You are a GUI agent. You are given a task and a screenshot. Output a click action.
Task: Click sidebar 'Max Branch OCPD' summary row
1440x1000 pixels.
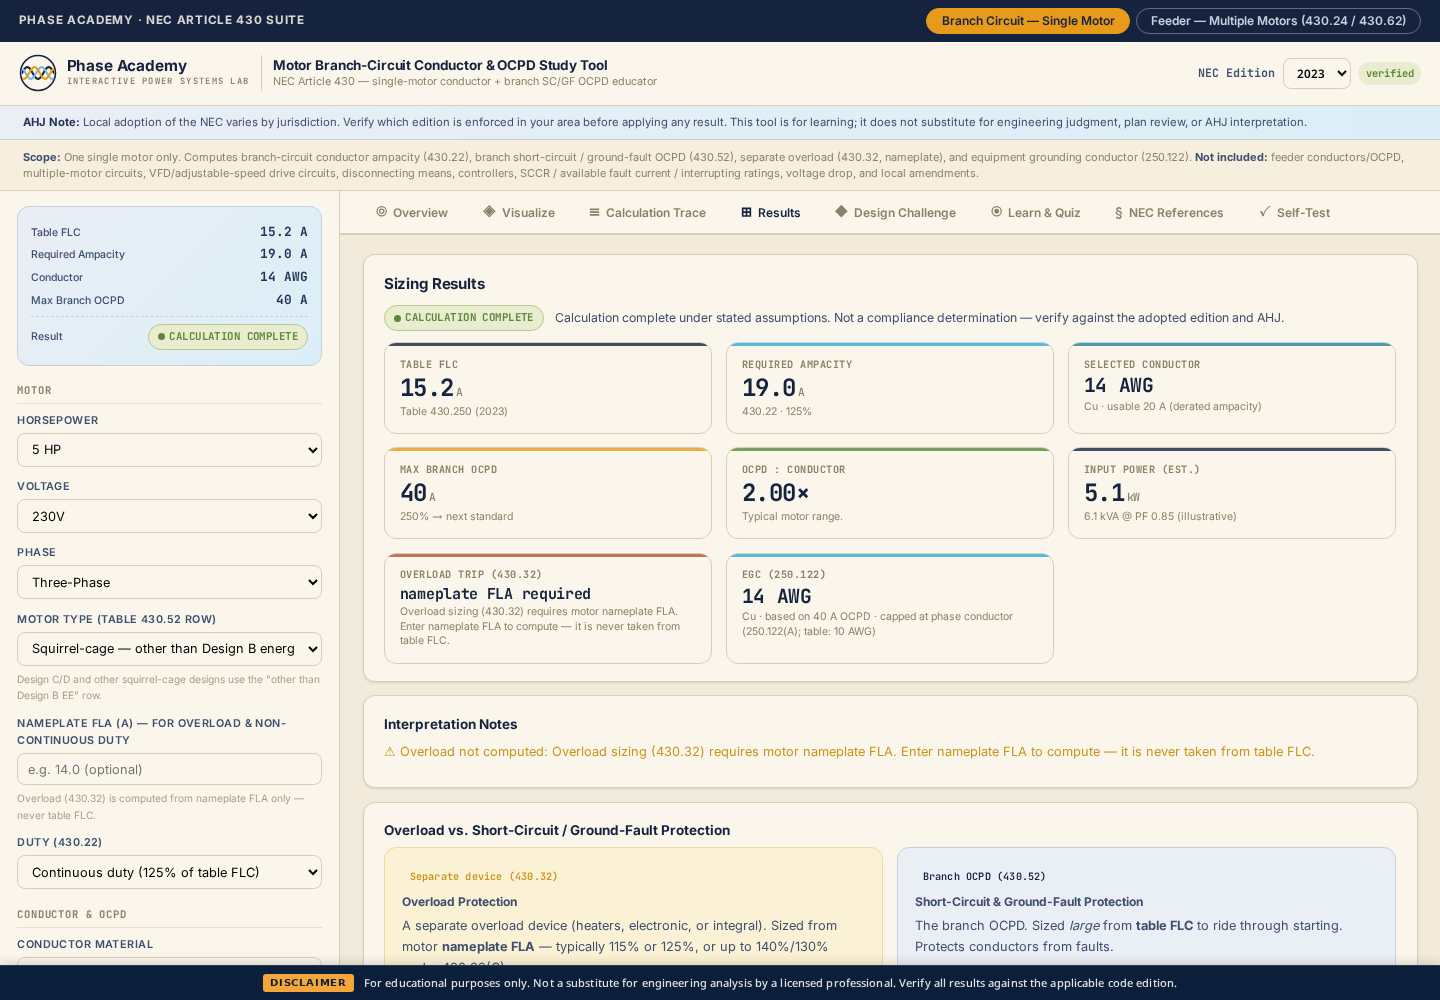click(169, 300)
